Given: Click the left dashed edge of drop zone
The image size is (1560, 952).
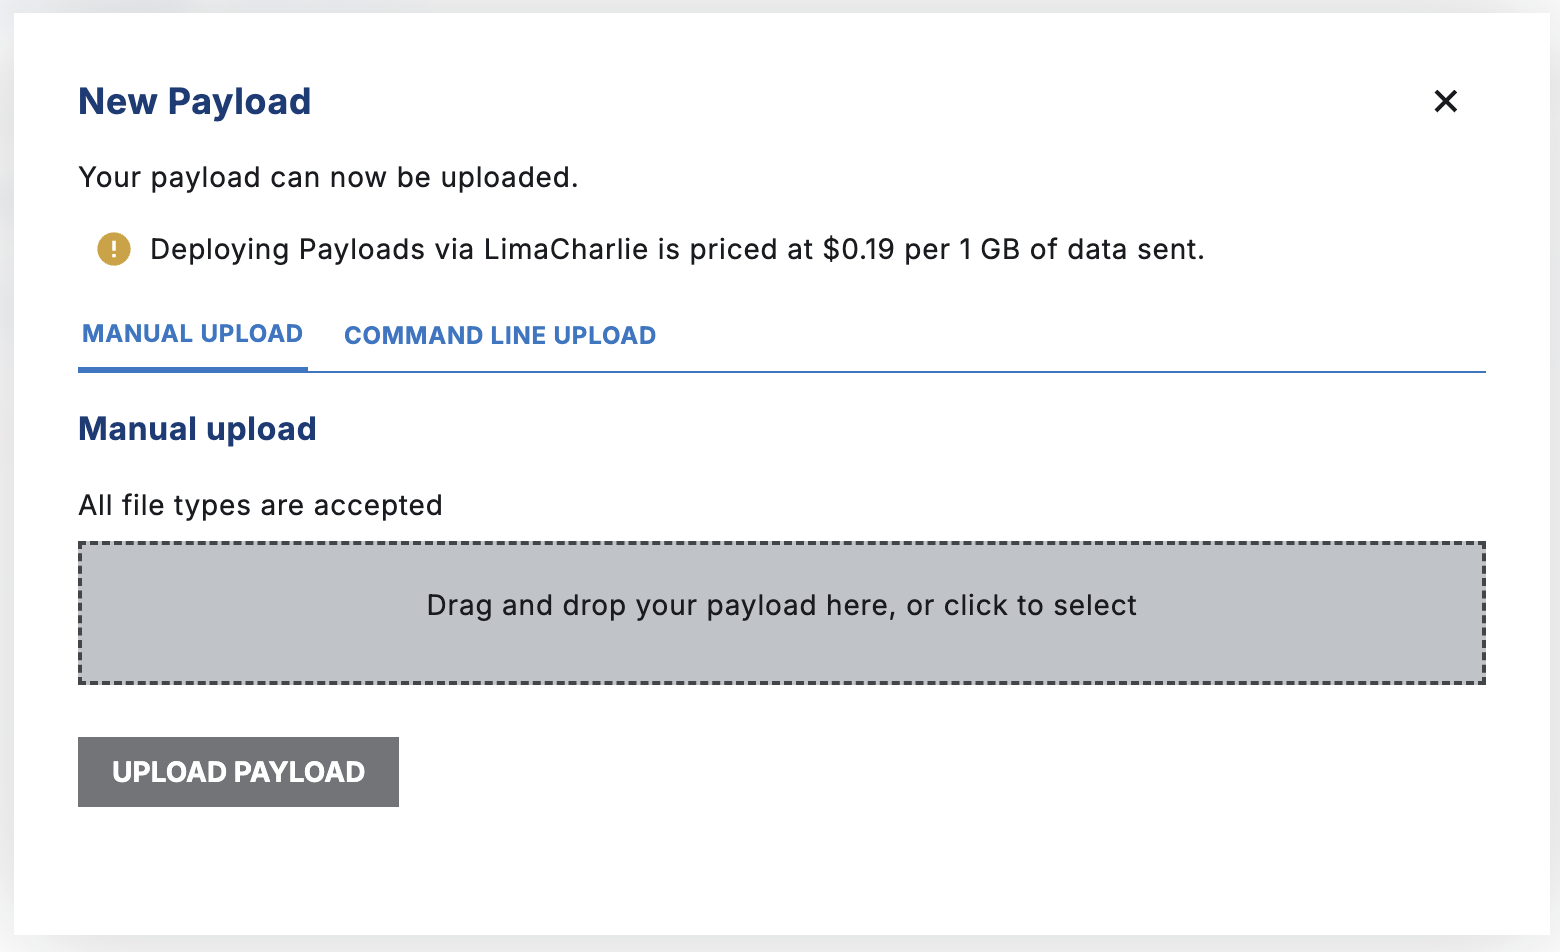Looking at the screenshot, I should (x=80, y=613).
